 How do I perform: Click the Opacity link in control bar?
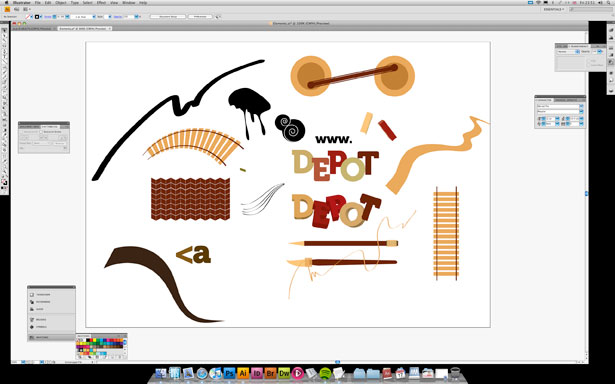(x=118, y=17)
